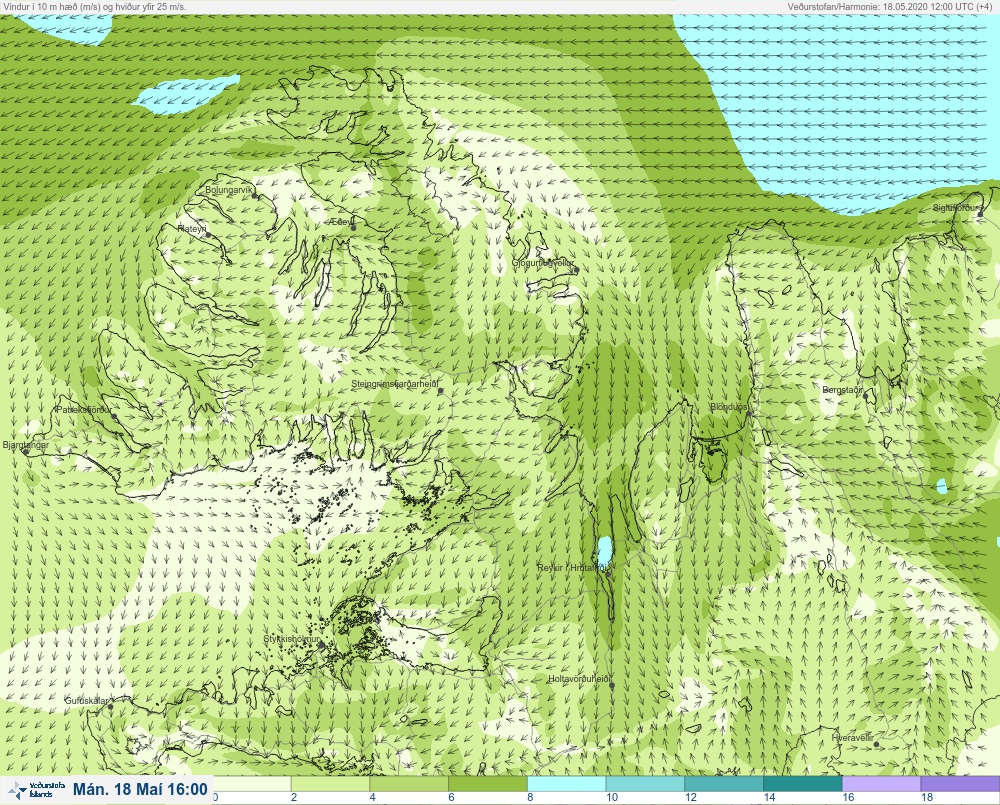Click the legend value 6

coord(452,797)
